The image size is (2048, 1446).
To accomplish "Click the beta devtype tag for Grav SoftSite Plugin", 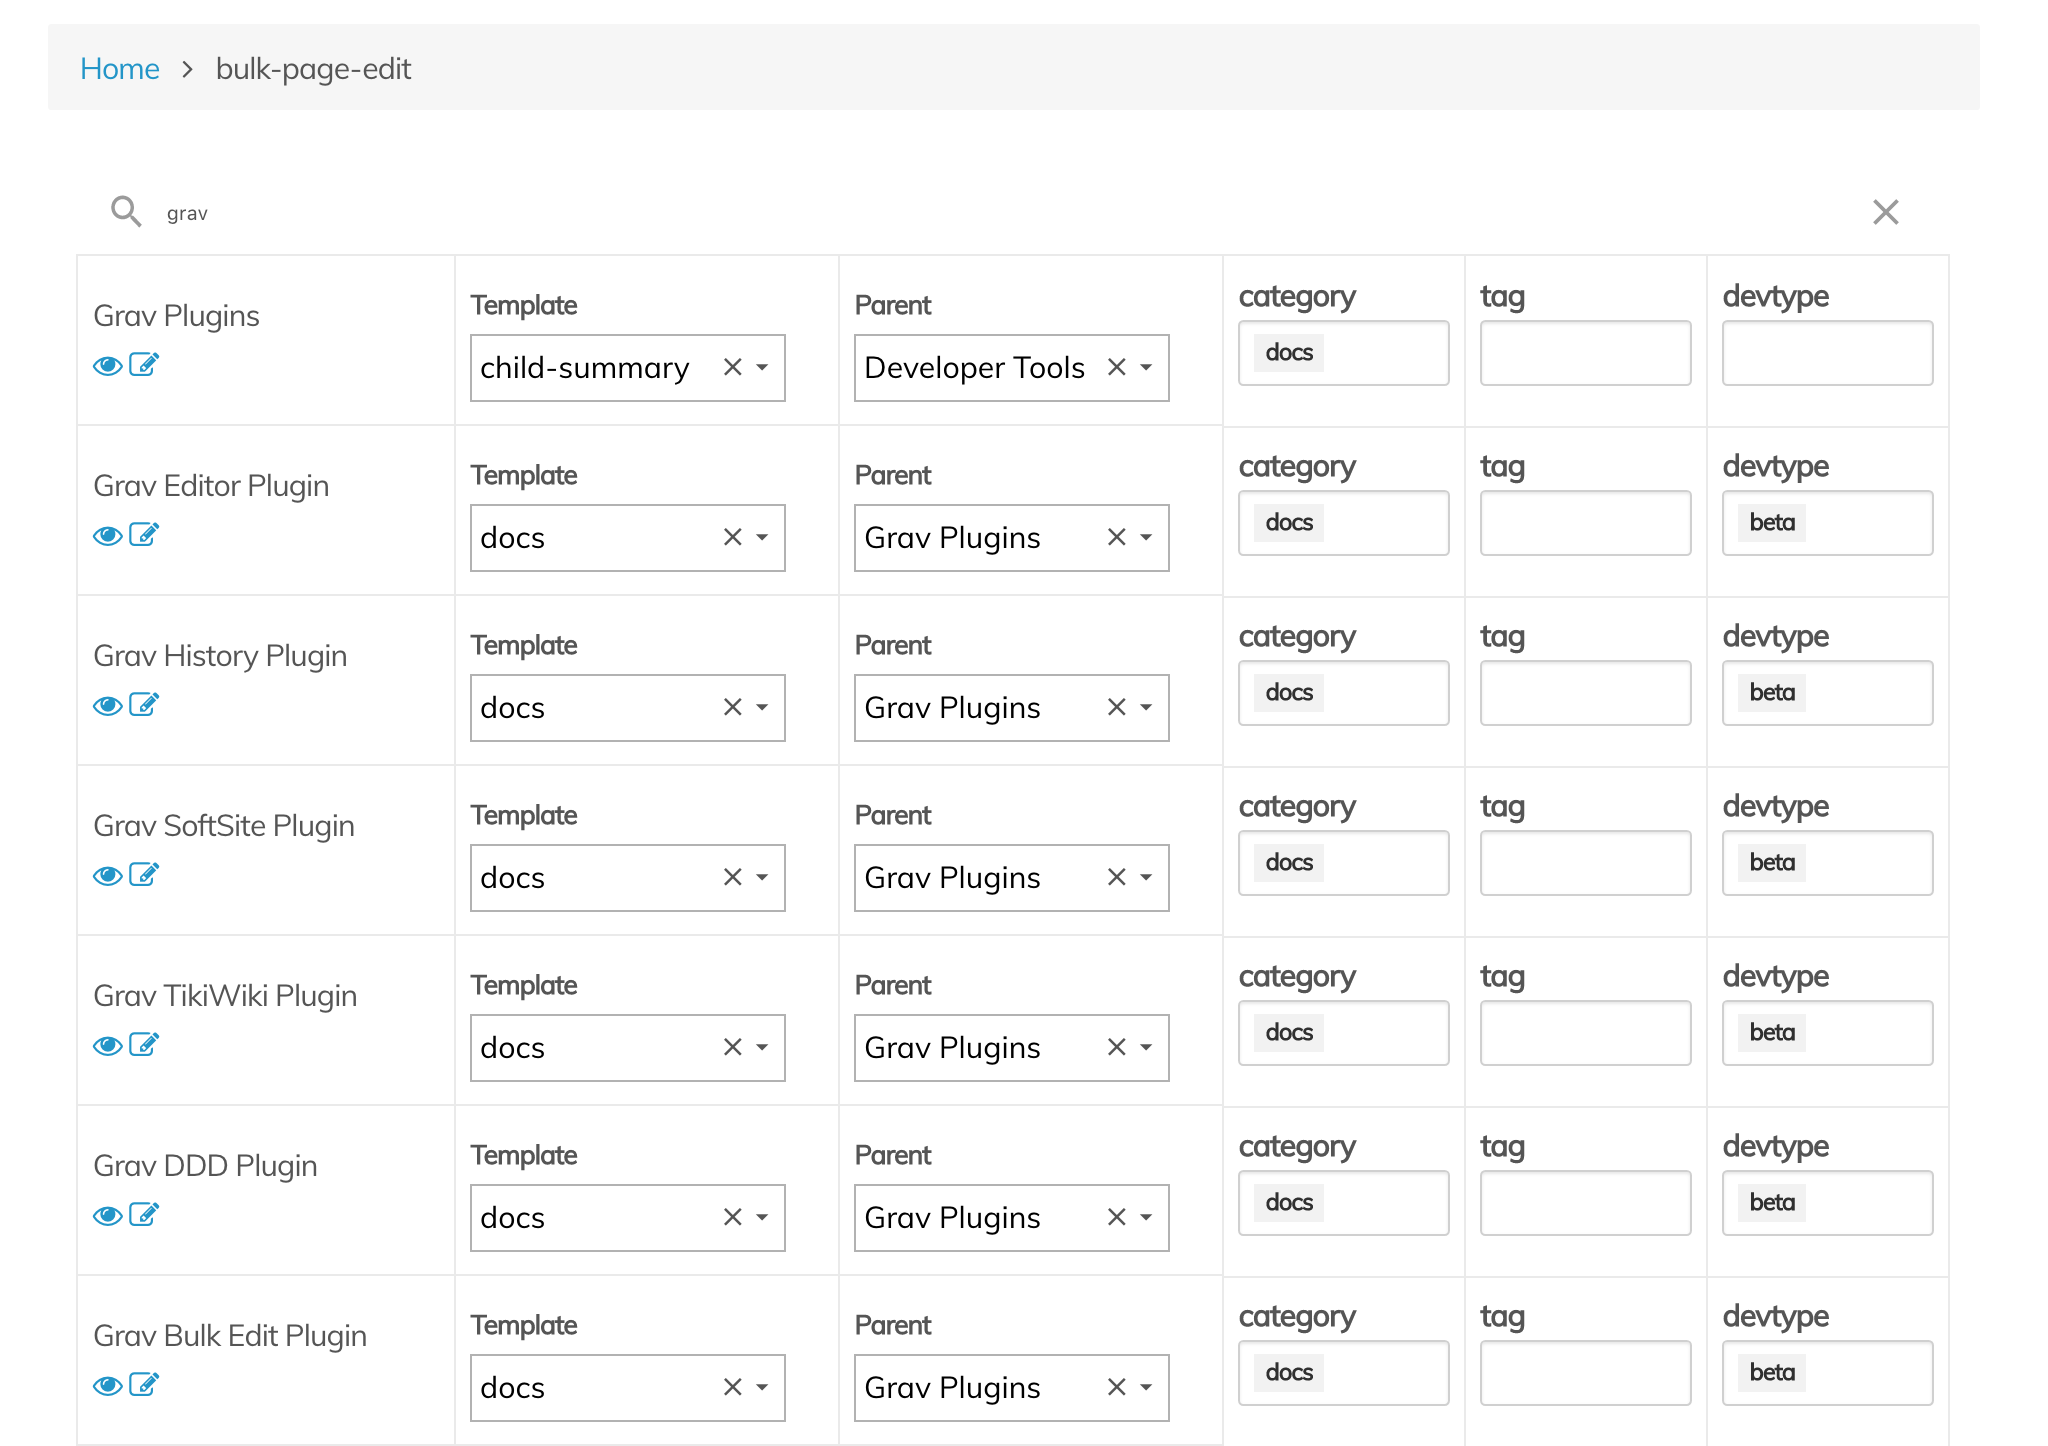I will pyautogui.click(x=1771, y=863).
